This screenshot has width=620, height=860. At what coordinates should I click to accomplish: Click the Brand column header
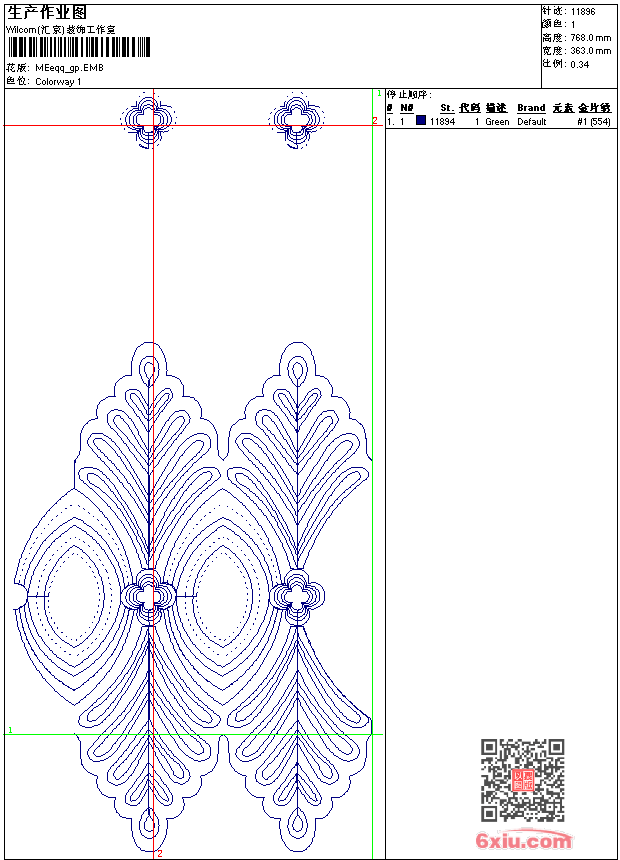pyautogui.click(x=531, y=108)
